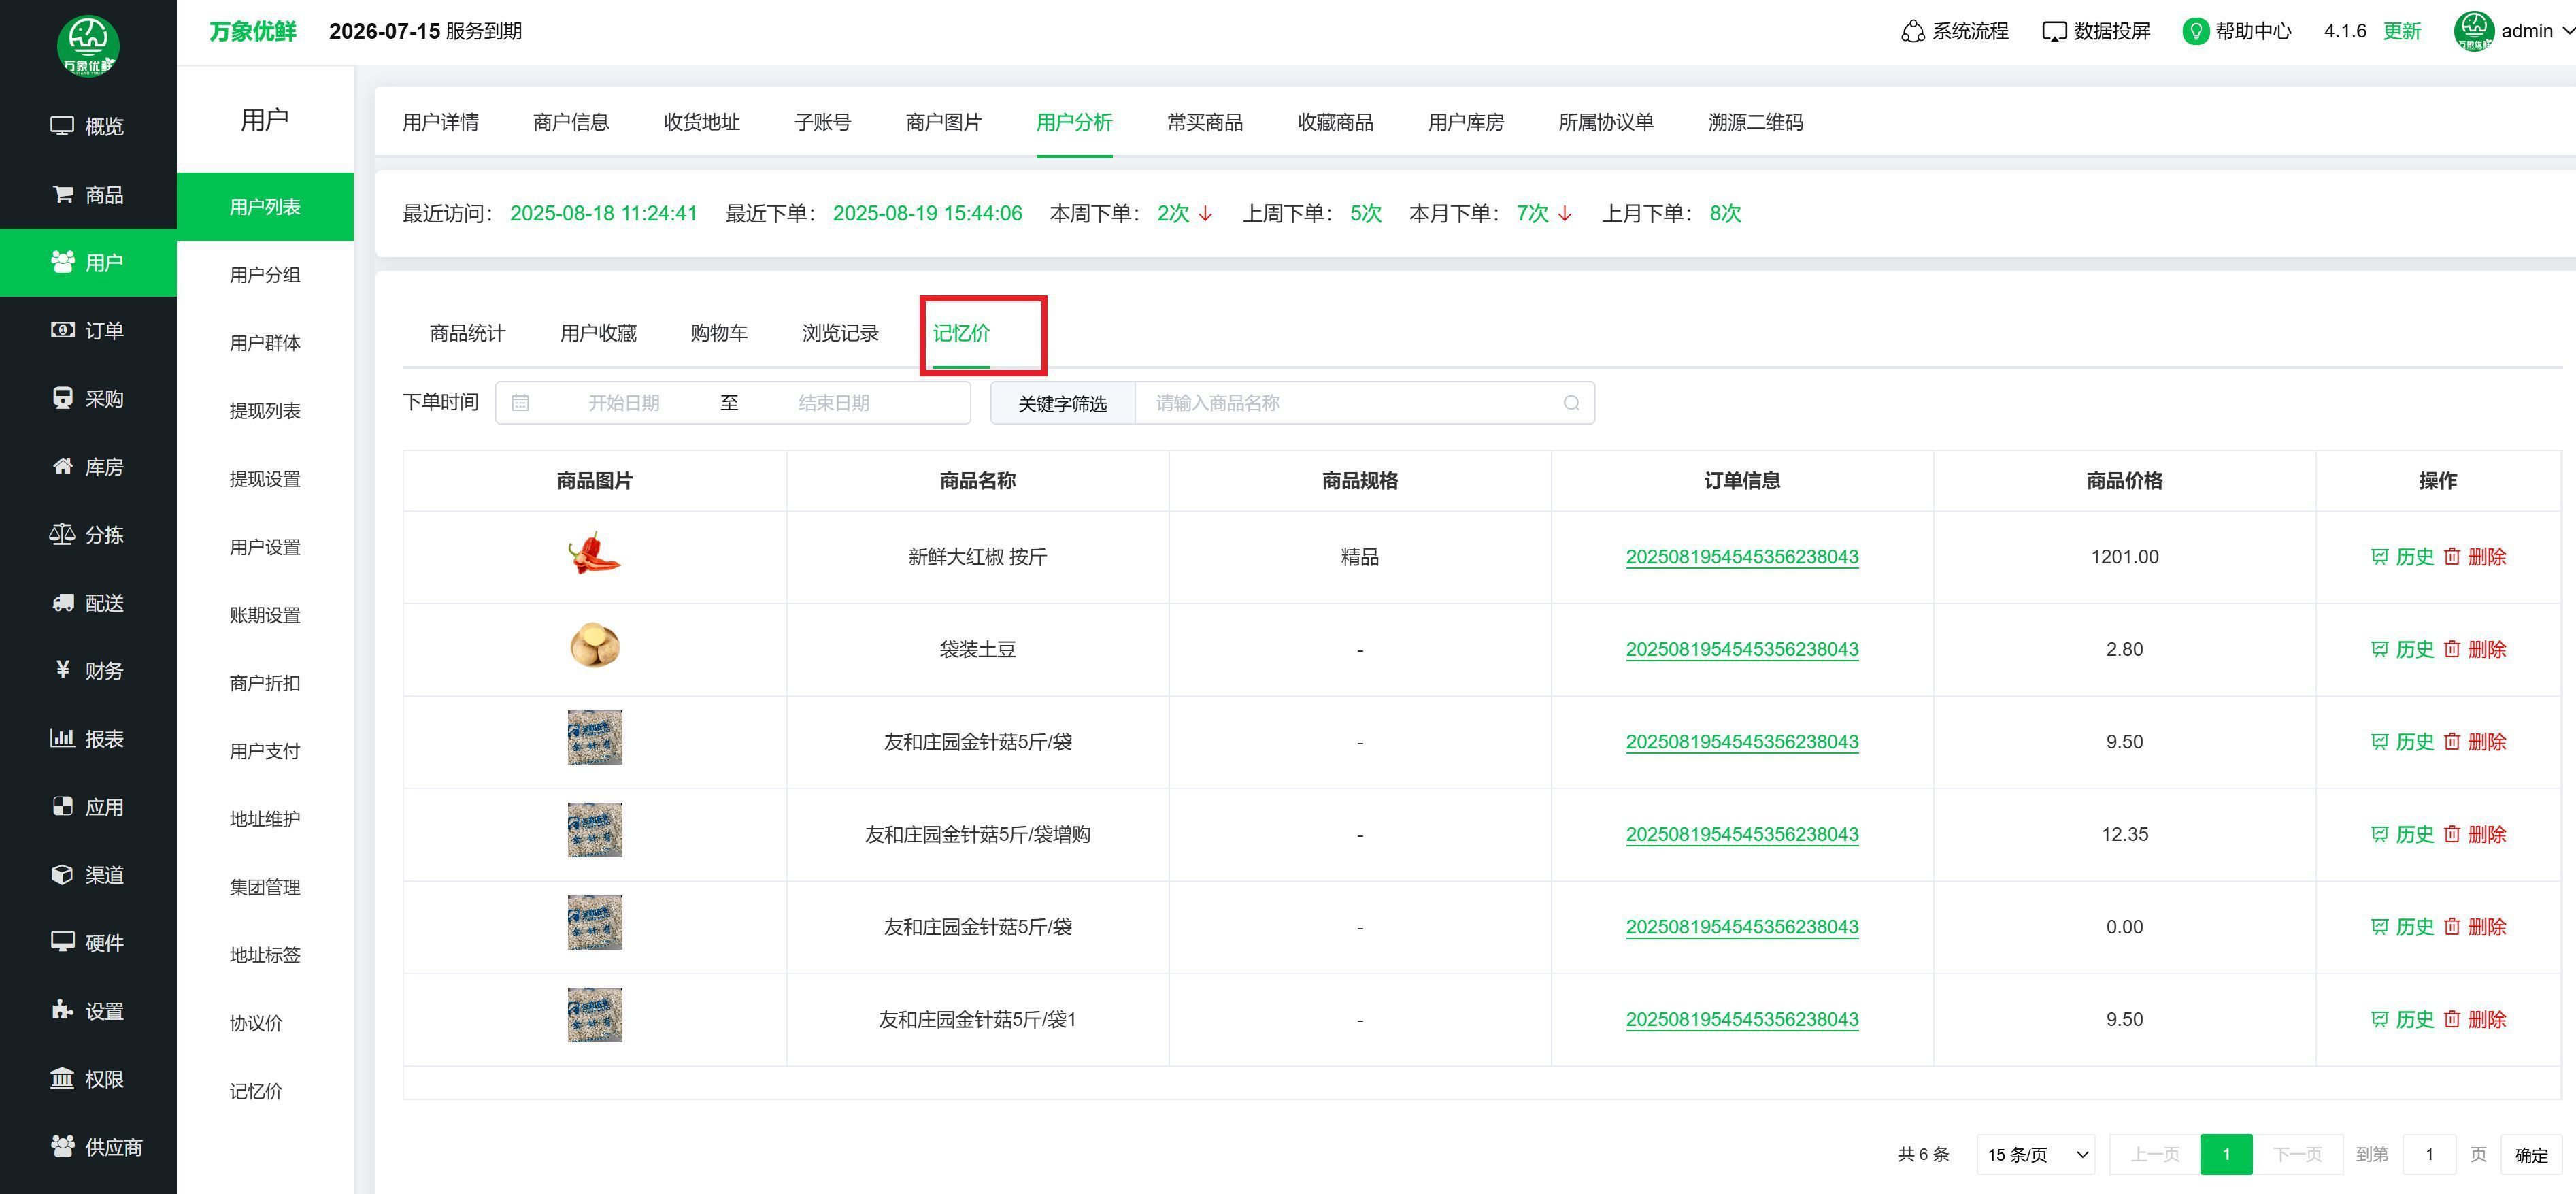Open the 配送 delivery truck icon
Screen dimensions: 2576x1194
62,602
